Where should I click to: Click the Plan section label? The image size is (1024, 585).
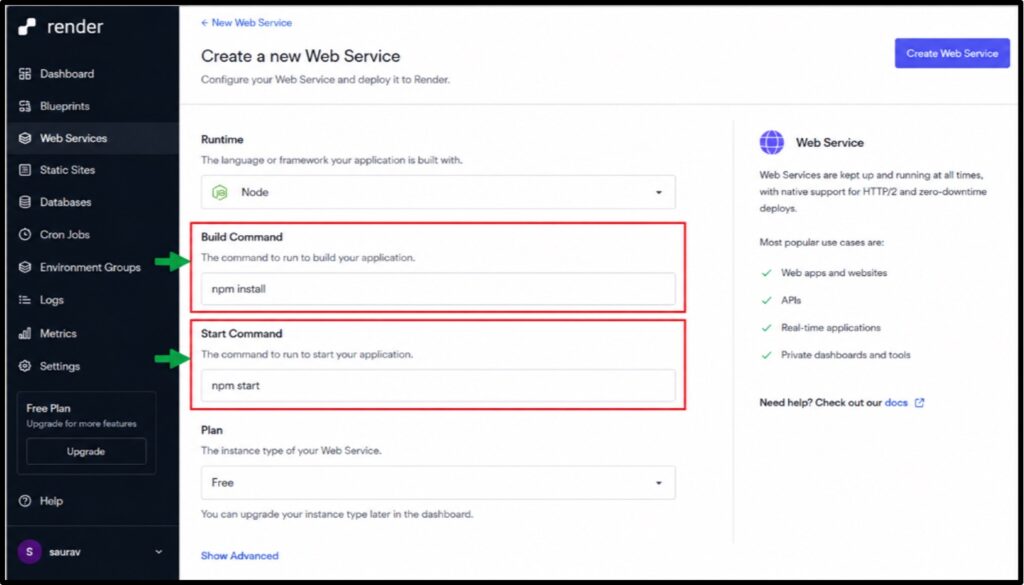pyautogui.click(x=212, y=430)
